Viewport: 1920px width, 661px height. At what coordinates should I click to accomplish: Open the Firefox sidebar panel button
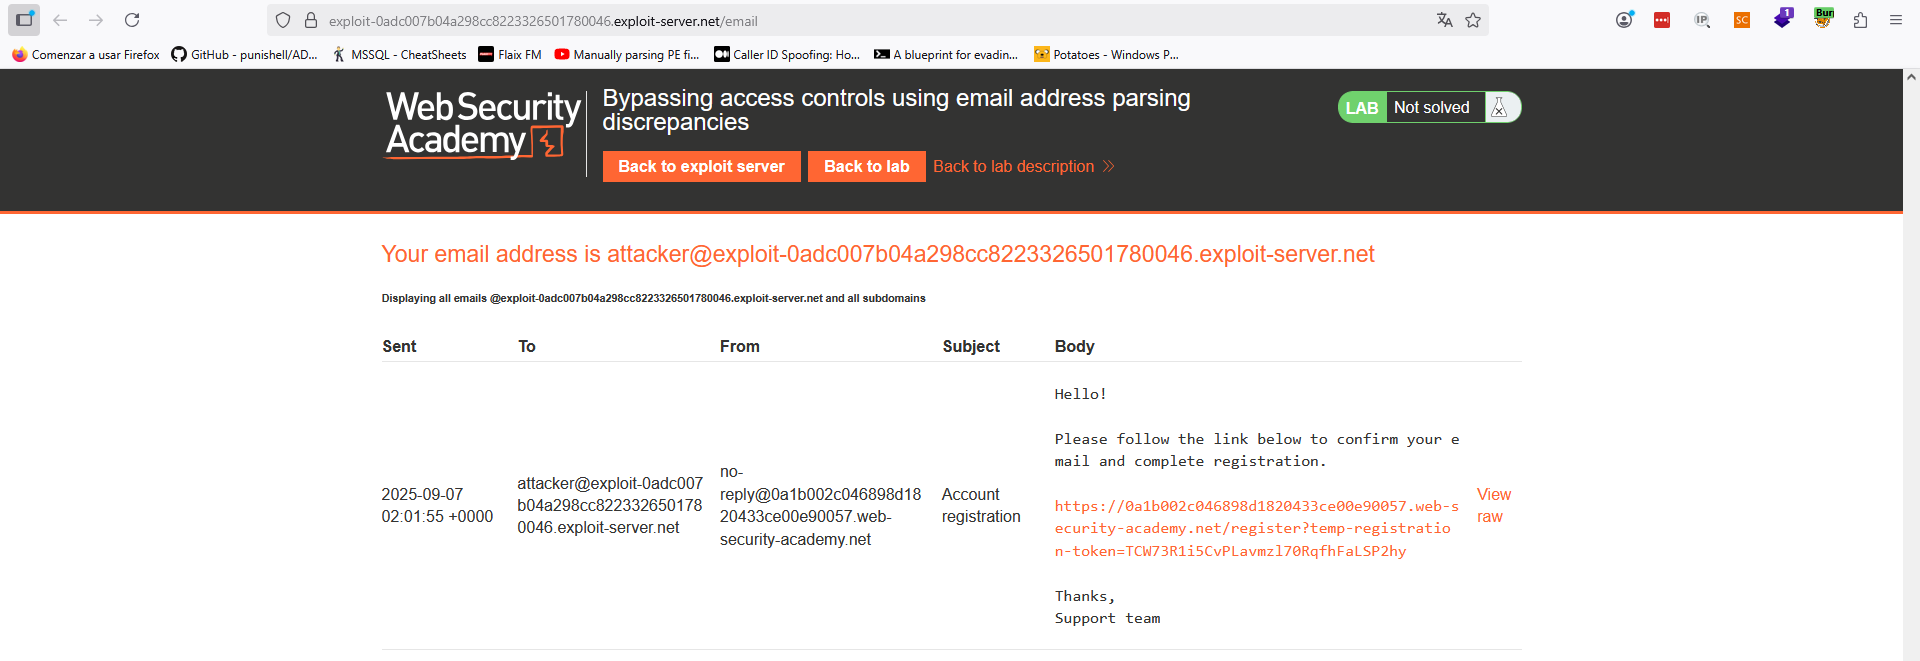[x=24, y=20]
